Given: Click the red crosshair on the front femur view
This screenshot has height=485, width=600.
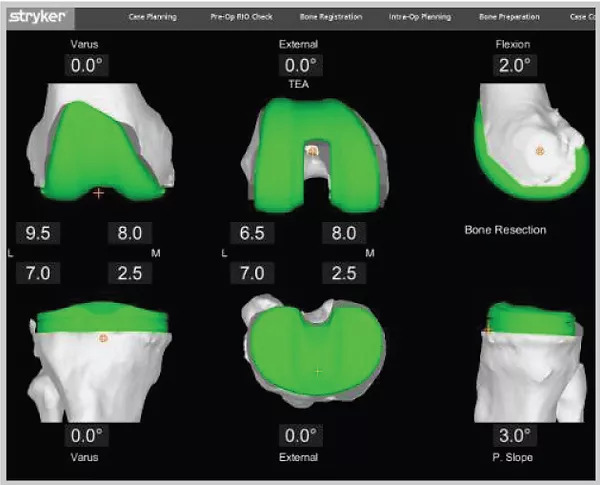Looking at the screenshot, I should click(x=98, y=192).
